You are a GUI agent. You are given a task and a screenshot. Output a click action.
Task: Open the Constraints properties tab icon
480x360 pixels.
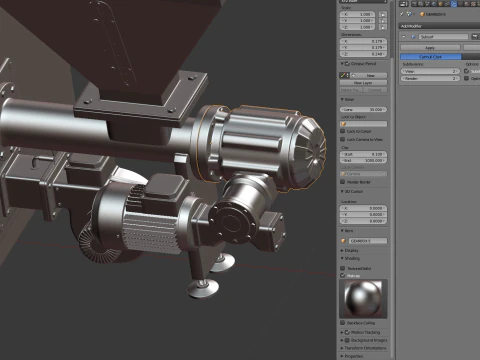pyautogui.click(x=447, y=4)
